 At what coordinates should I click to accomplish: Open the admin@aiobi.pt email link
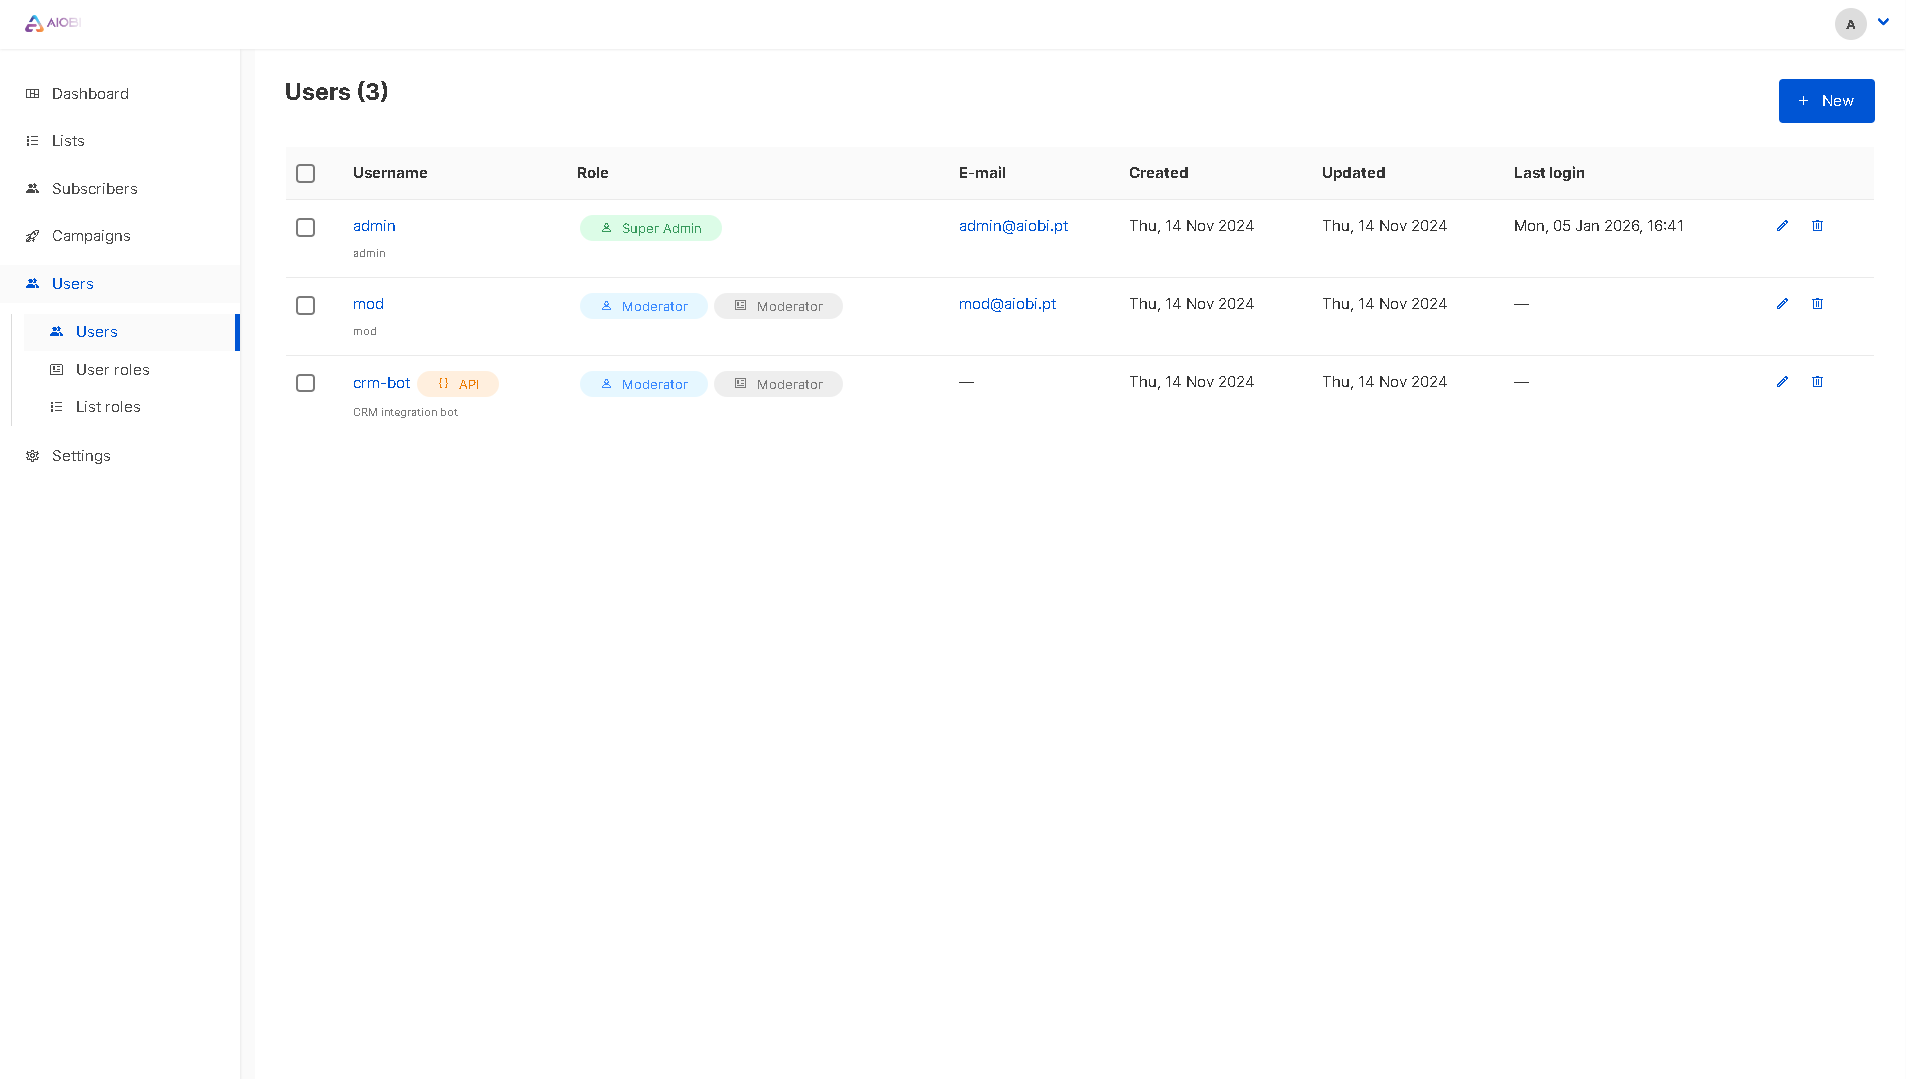(x=1013, y=226)
